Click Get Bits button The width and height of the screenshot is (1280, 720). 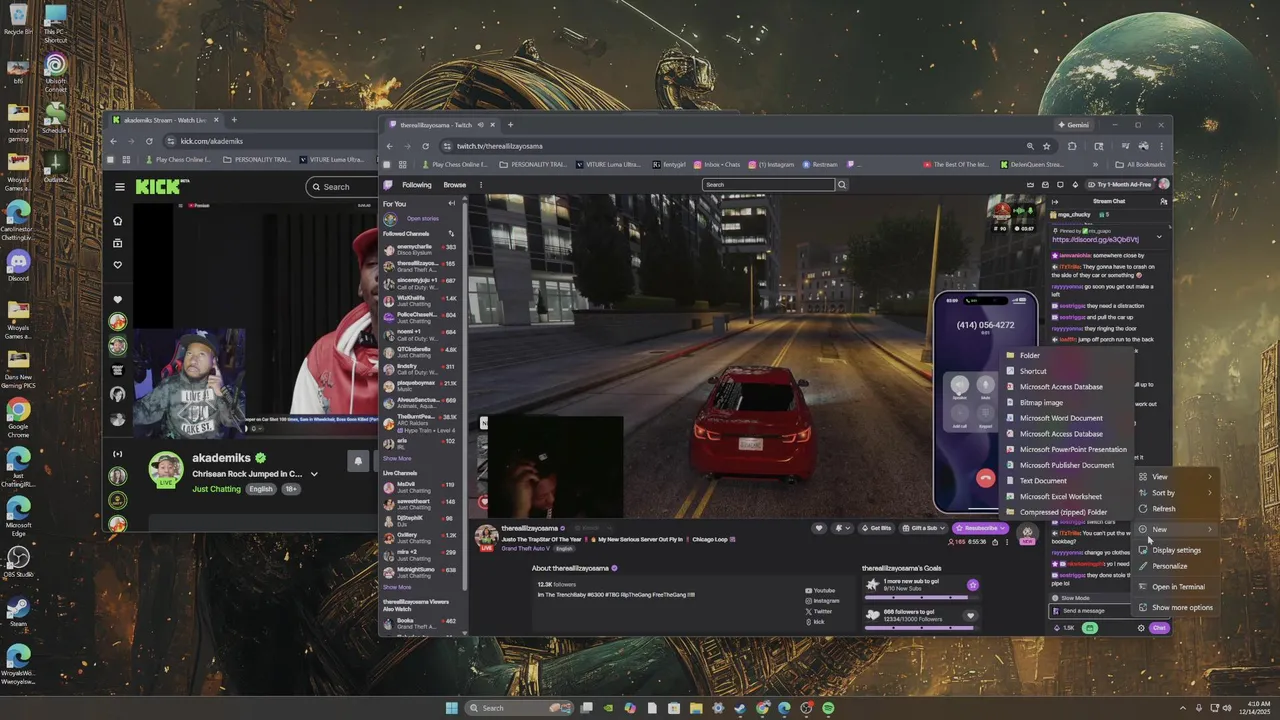877,528
